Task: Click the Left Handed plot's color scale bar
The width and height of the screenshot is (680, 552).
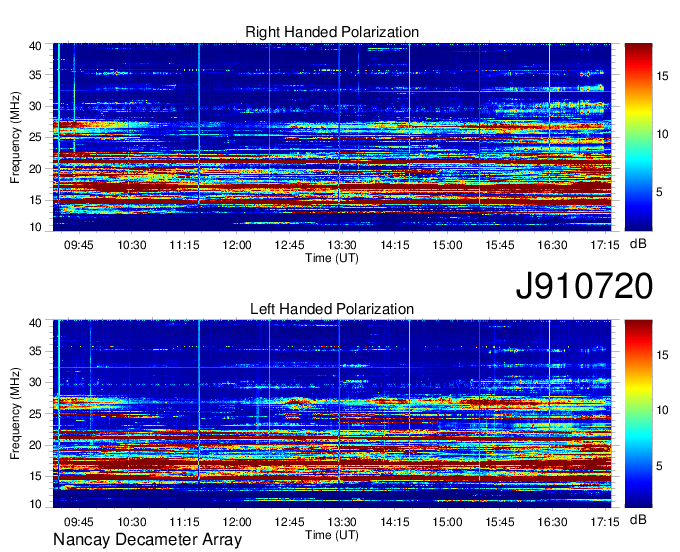Action: pyautogui.click(x=638, y=414)
